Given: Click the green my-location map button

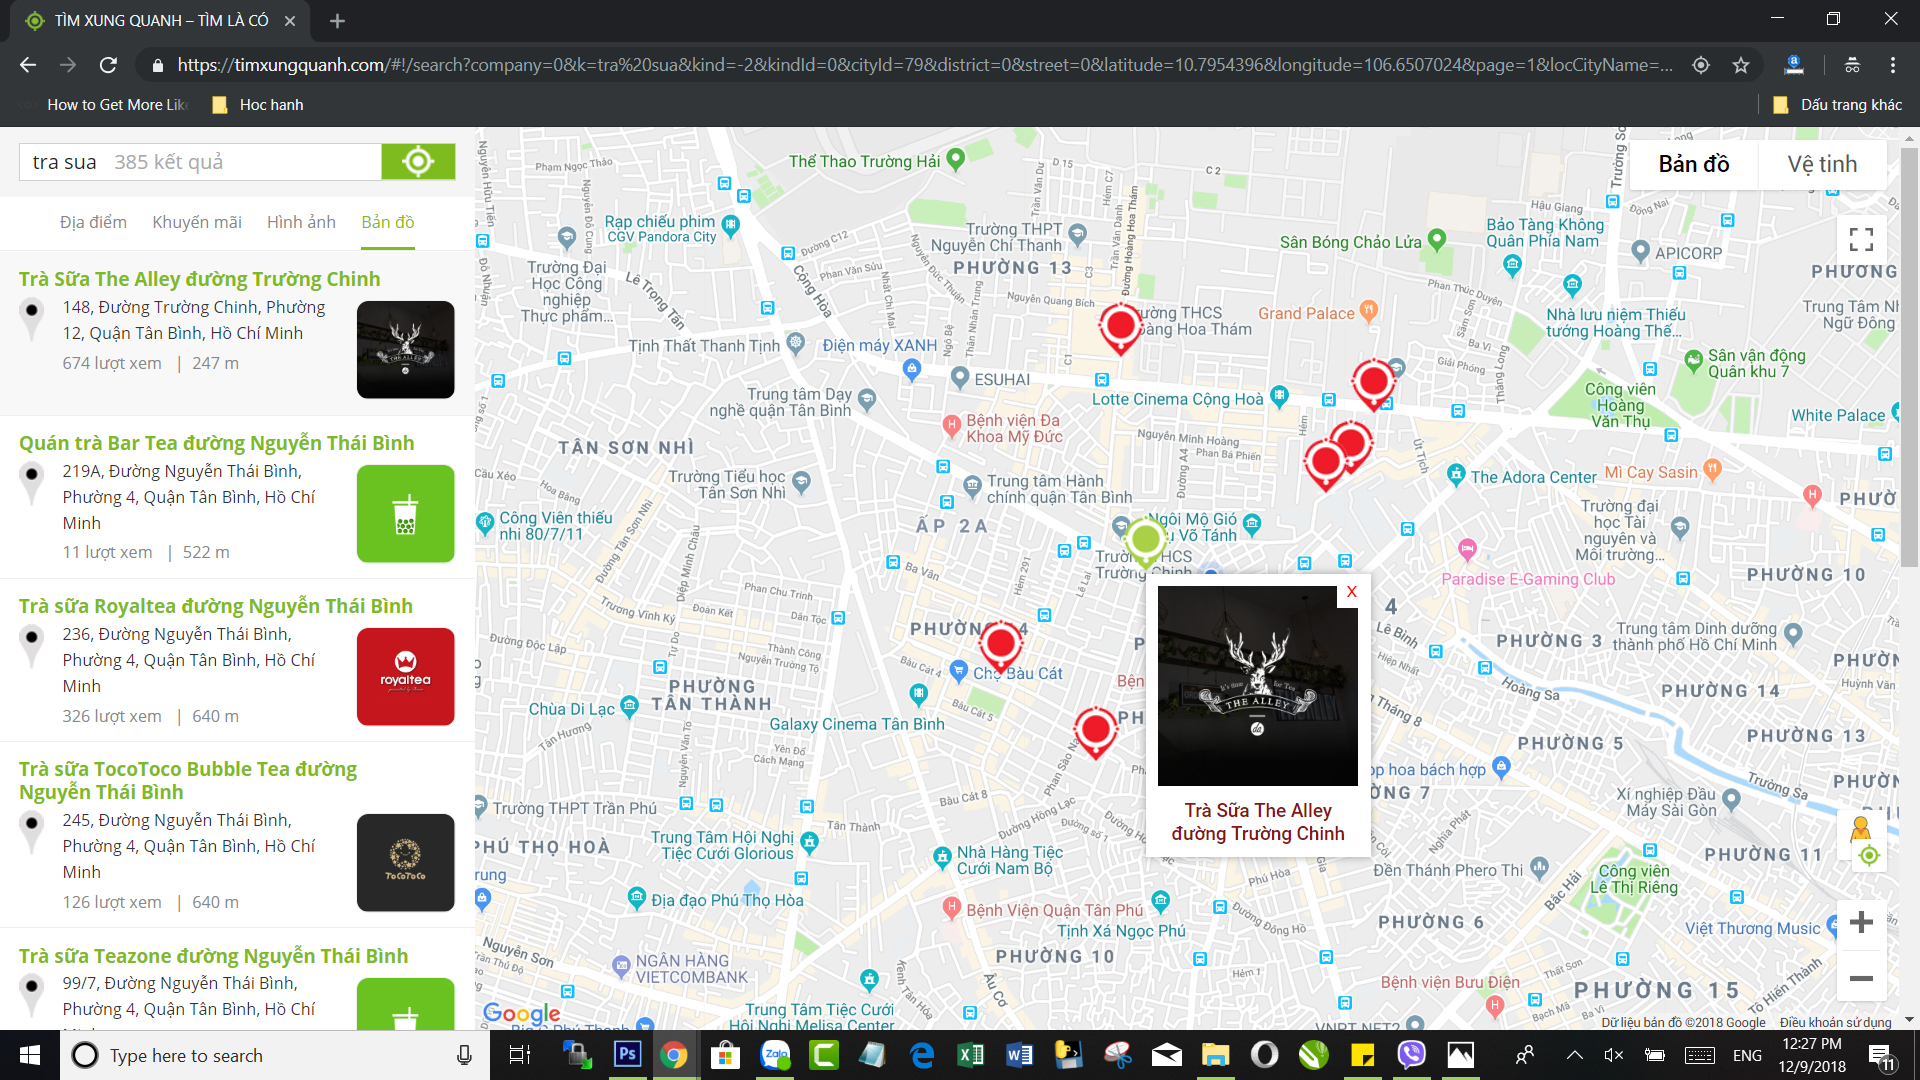Looking at the screenshot, I should [x=1869, y=856].
